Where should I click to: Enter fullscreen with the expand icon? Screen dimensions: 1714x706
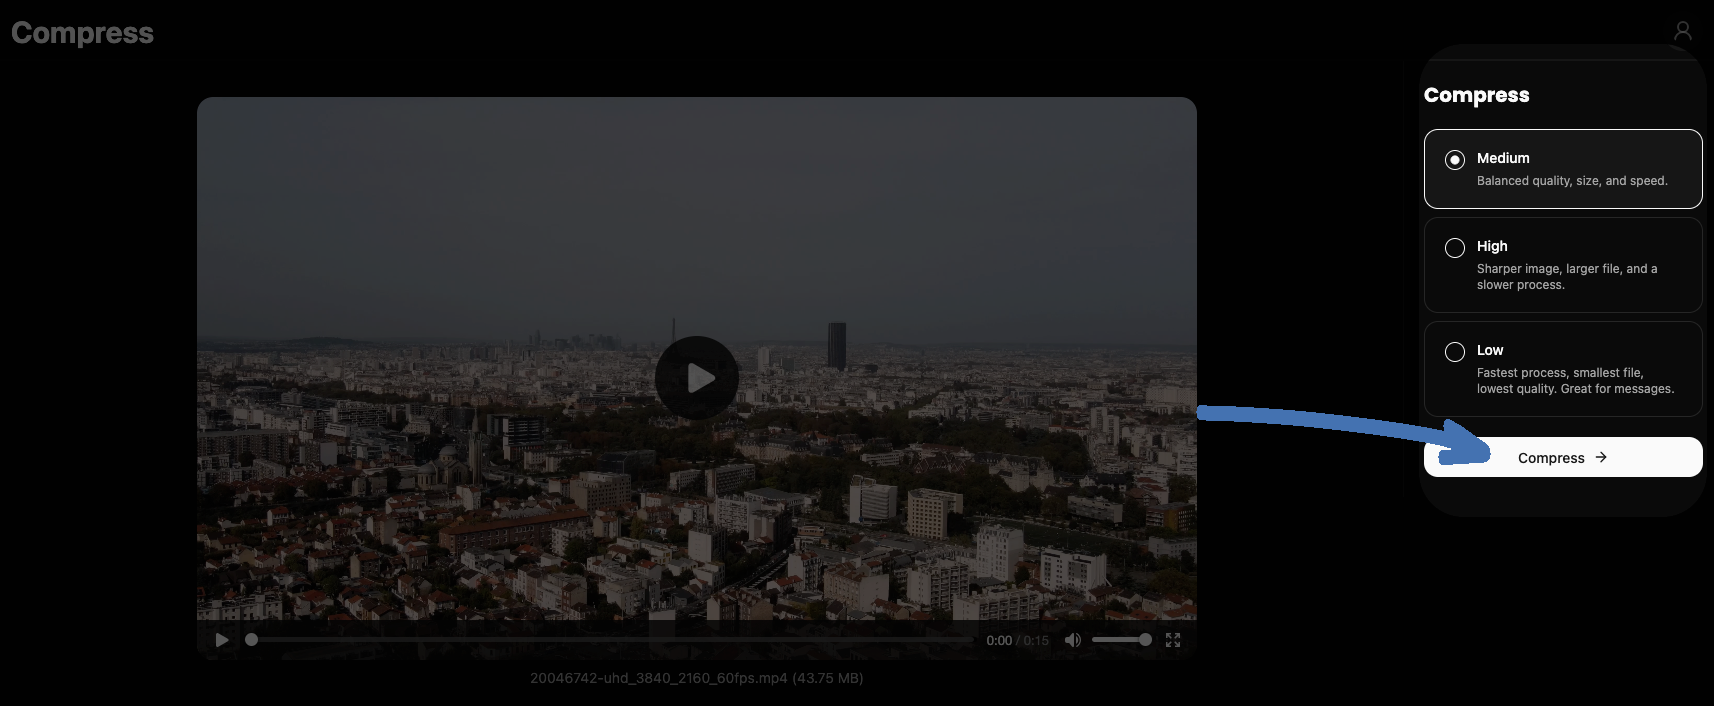[1173, 640]
